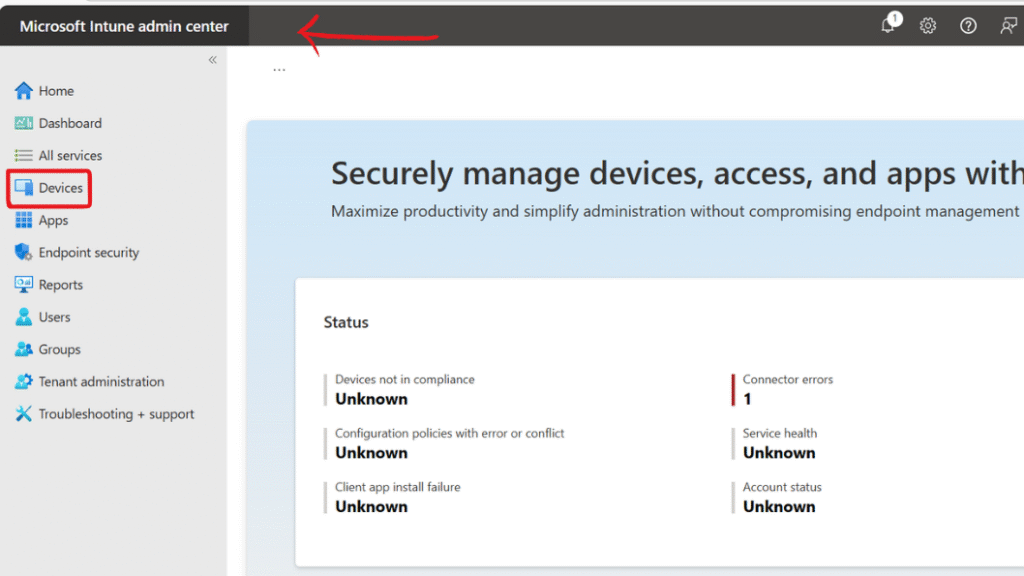View Account status entry
This screenshot has width=1024, height=576.
782,487
